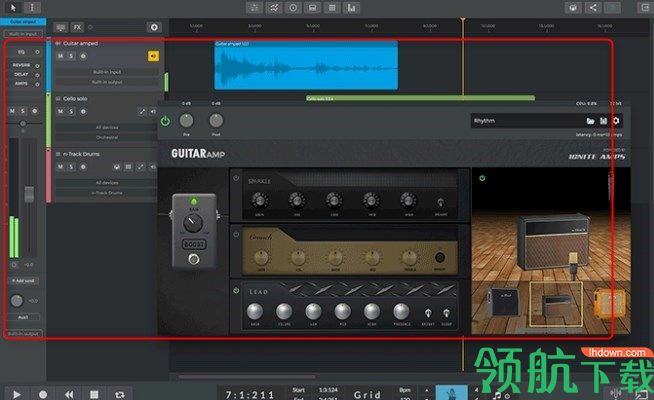Open the piano keyboard toolbar icon
The width and height of the screenshot is (654, 400).
tap(312, 8)
